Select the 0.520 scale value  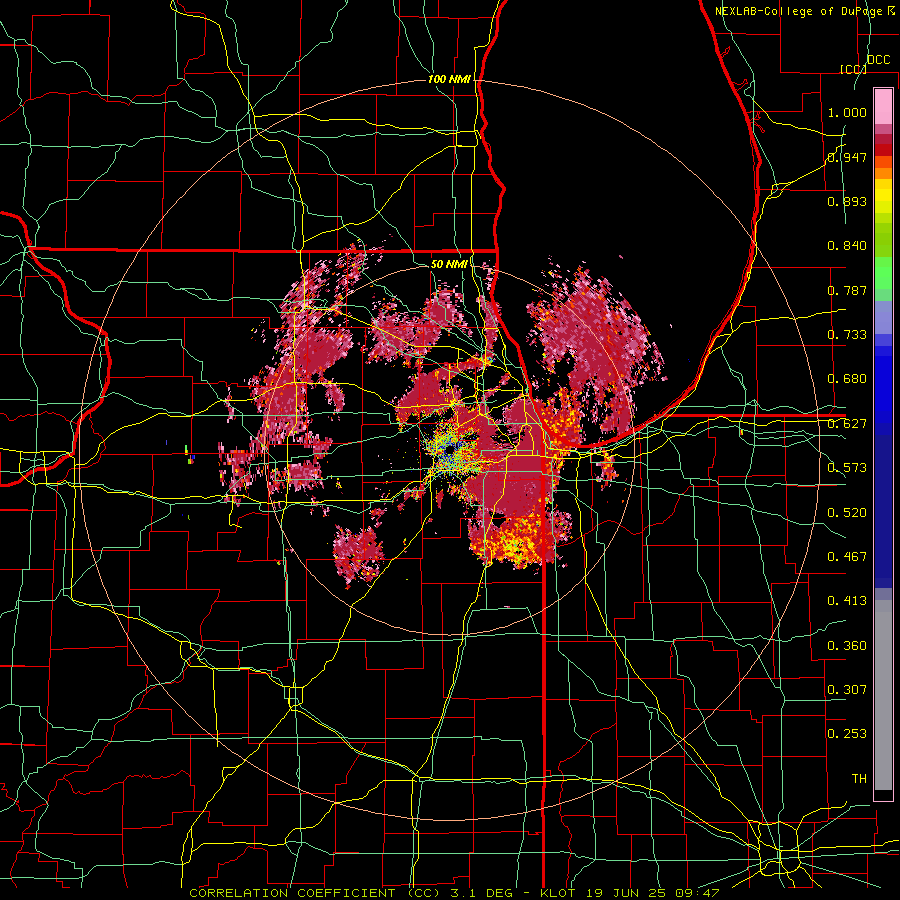(x=847, y=513)
